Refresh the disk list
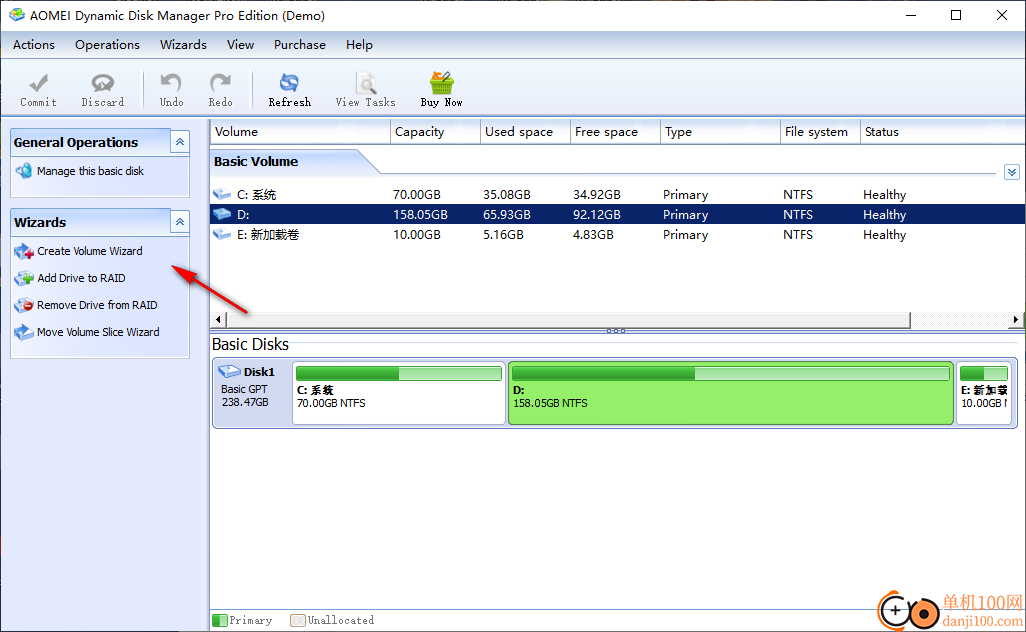 coord(289,90)
